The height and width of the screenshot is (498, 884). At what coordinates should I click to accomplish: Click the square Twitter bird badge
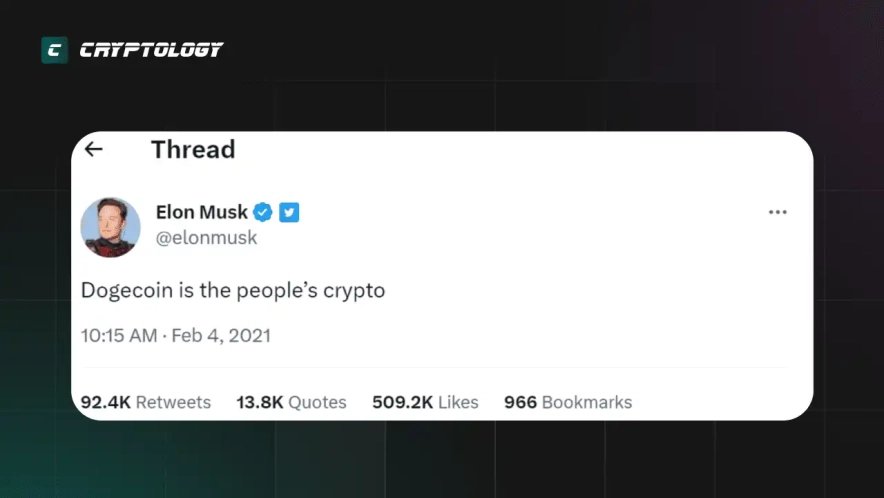(x=289, y=212)
